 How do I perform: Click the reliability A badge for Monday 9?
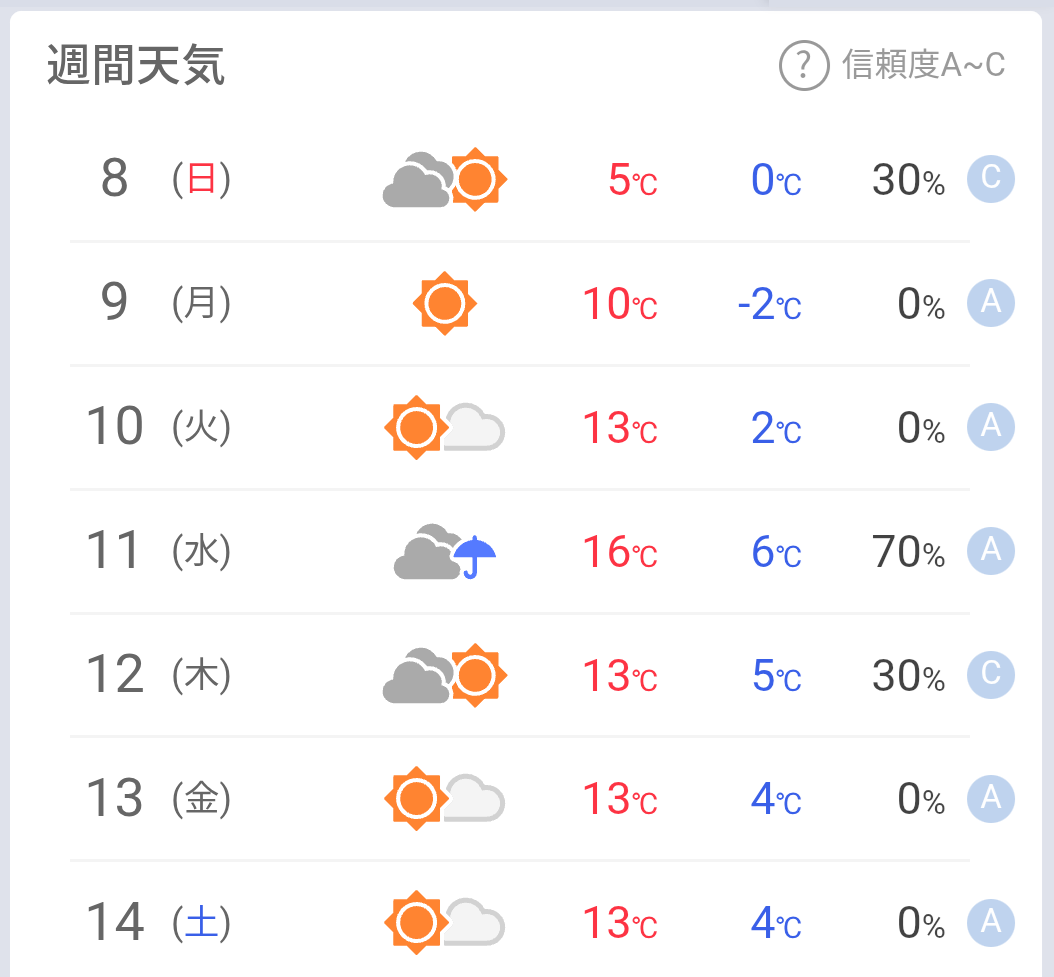tap(990, 302)
